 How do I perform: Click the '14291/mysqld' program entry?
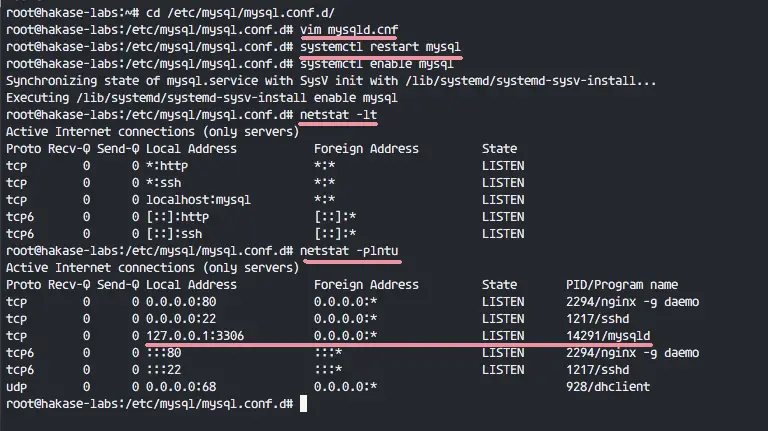(x=608, y=335)
